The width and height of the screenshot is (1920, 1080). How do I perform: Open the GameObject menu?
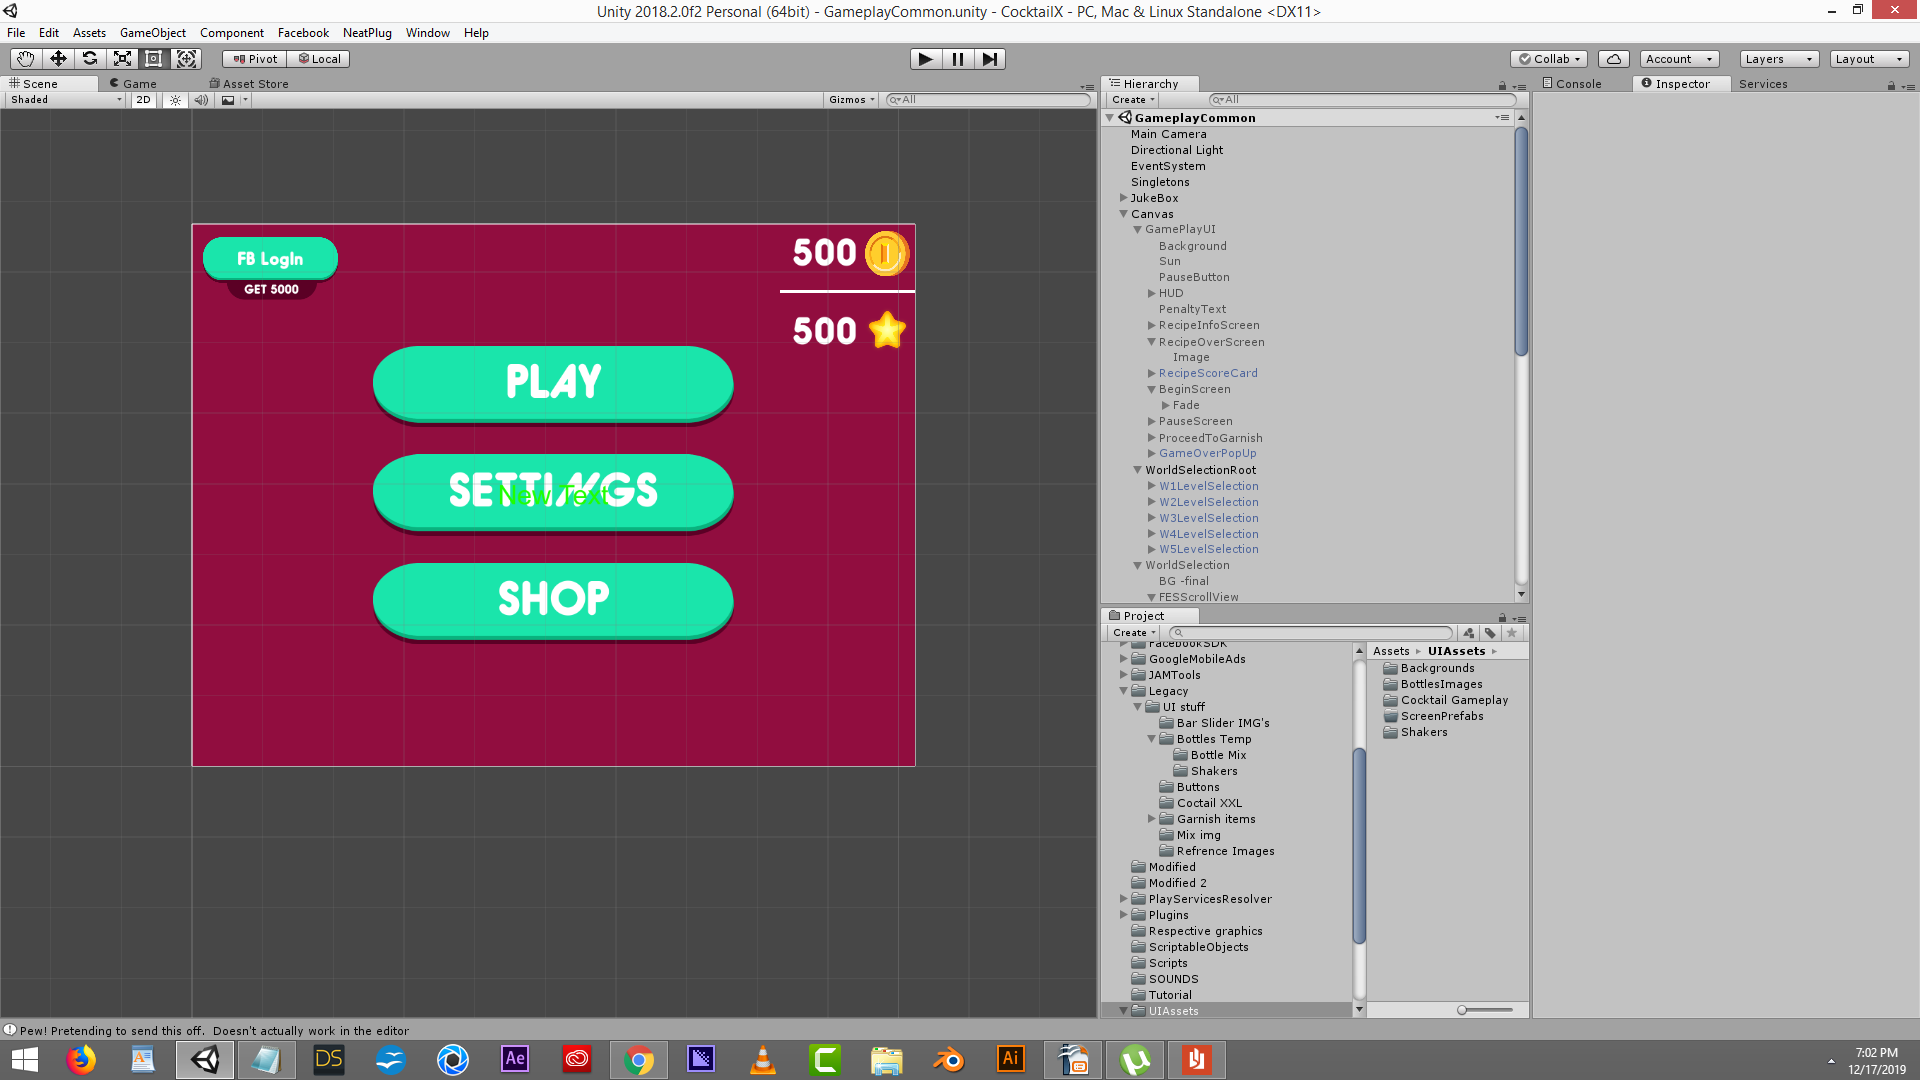(x=152, y=33)
